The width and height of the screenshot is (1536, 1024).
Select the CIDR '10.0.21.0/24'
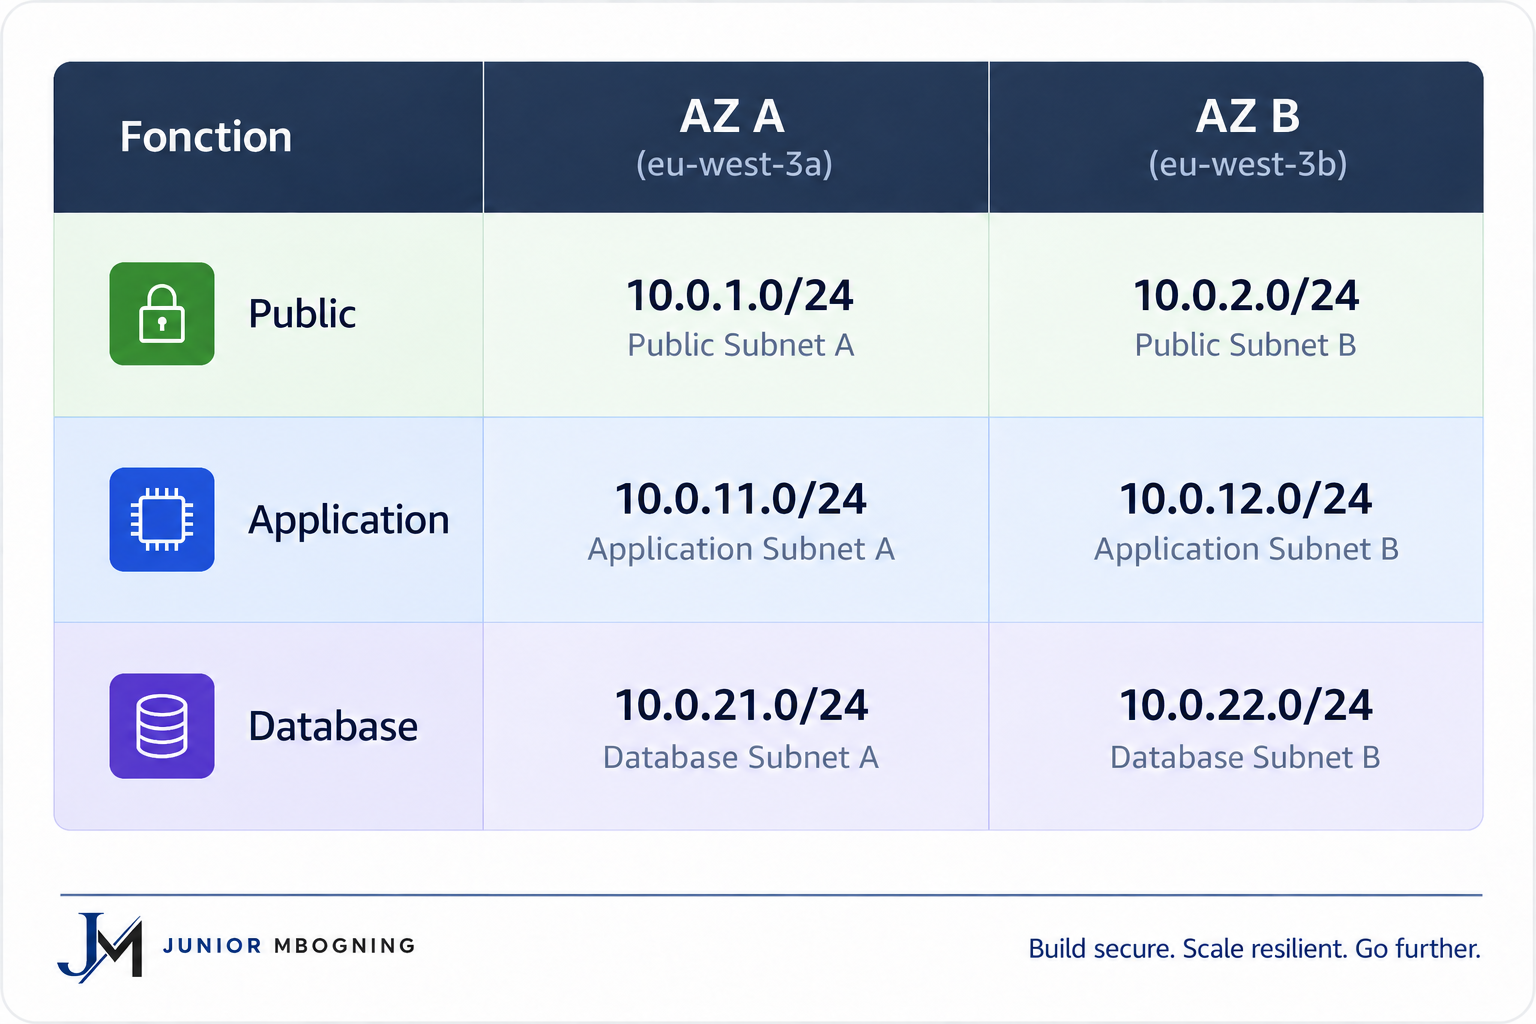click(741, 705)
